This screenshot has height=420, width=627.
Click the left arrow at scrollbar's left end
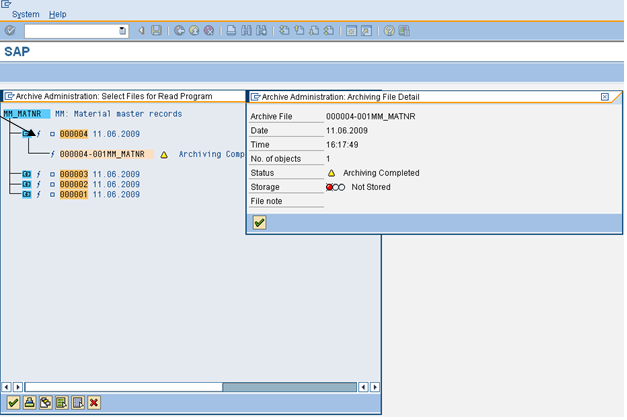click(x=6, y=387)
